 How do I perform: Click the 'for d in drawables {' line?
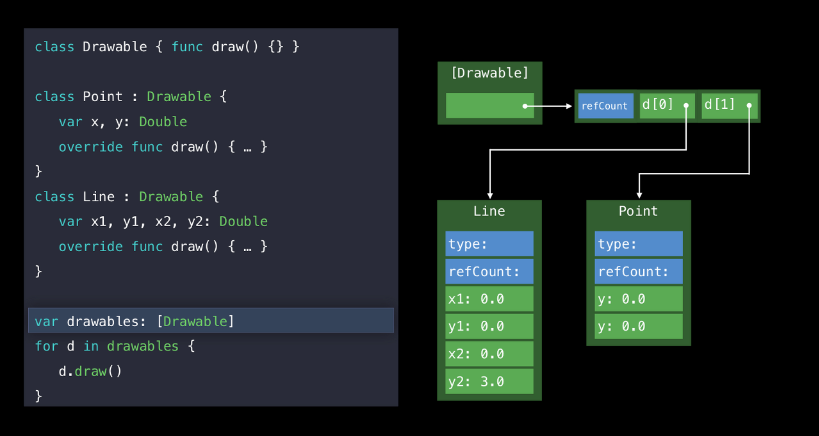[x=115, y=346]
